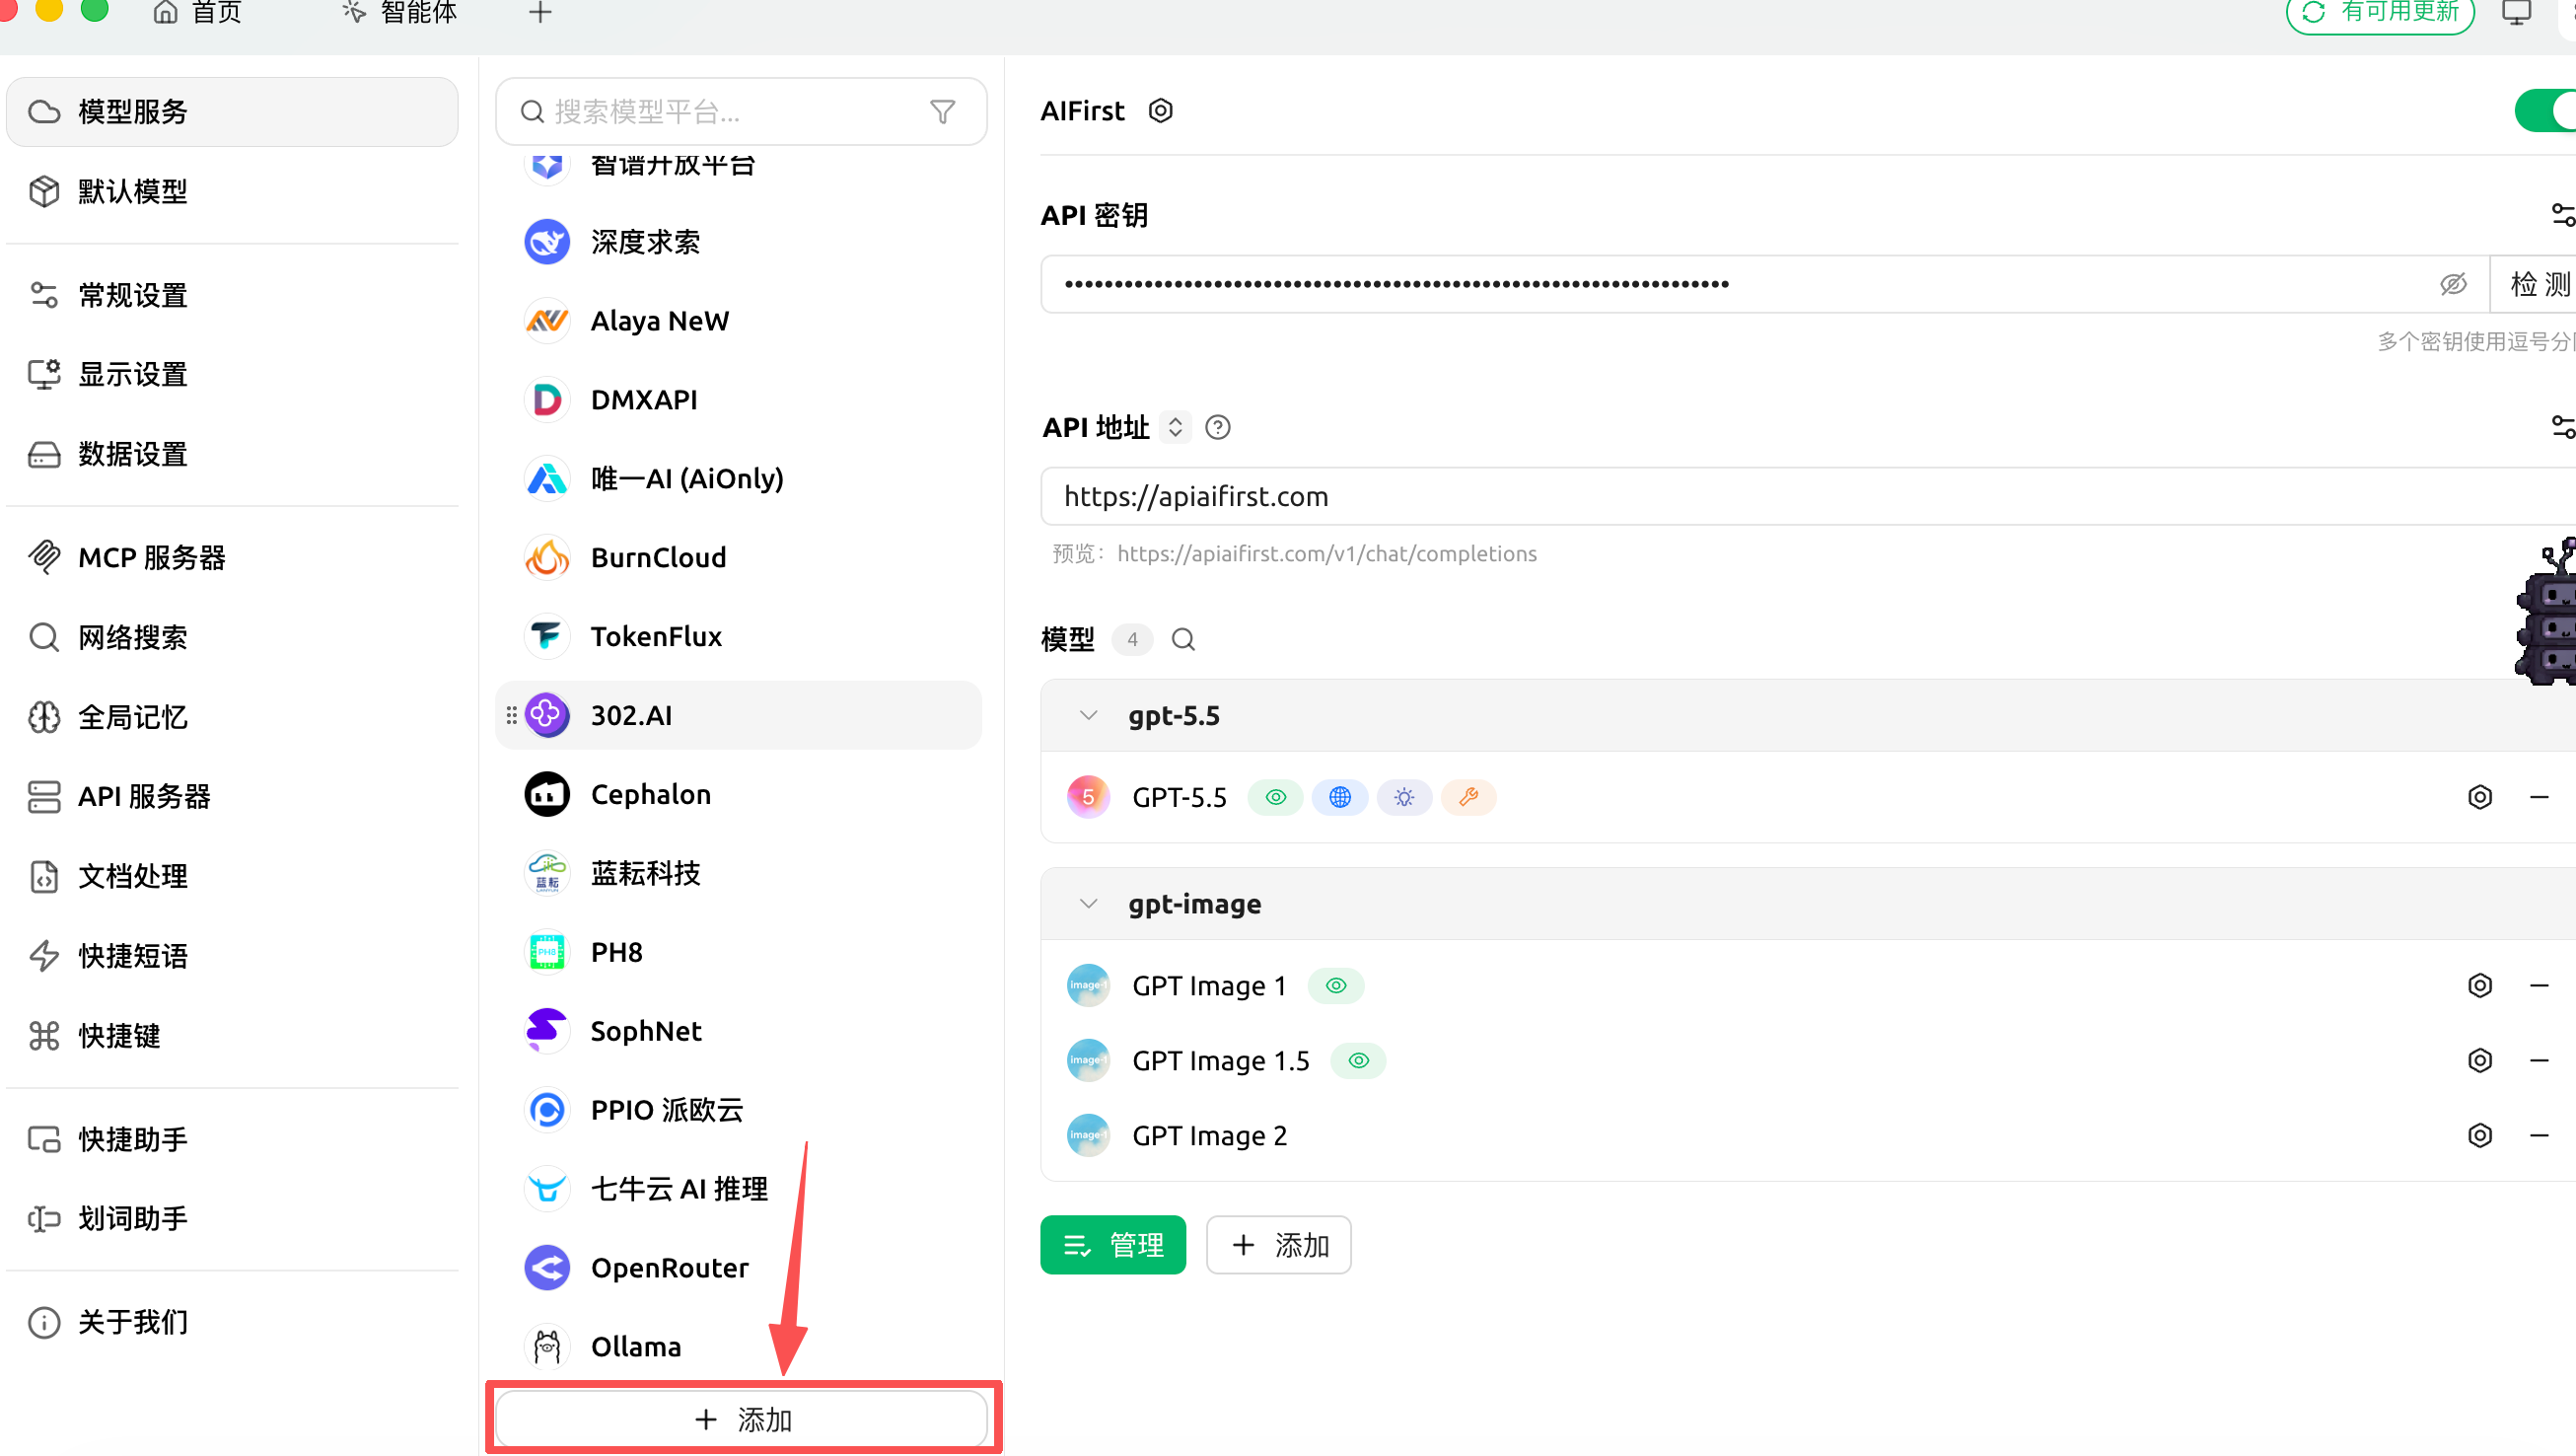This screenshot has width=2576, height=1456.
Task: Open settings for GPT Image 2
Action: (2479, 1136)
